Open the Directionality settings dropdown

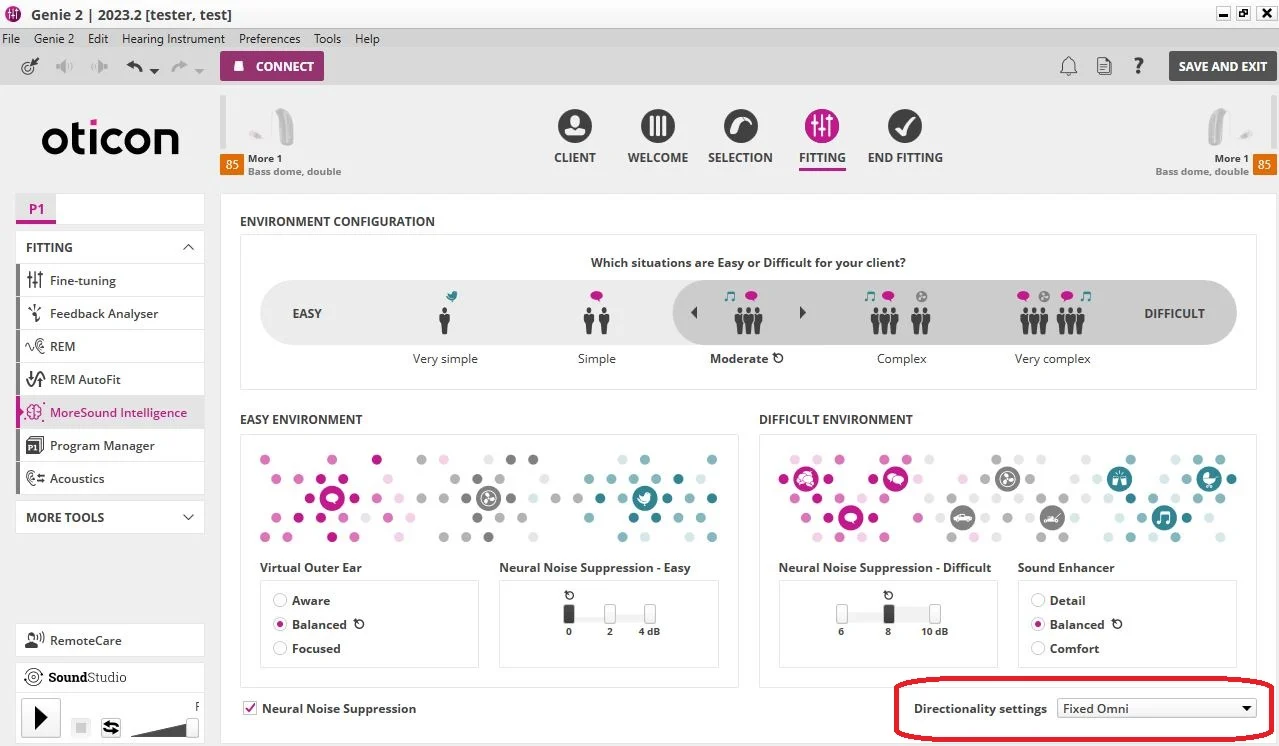point(1157,708)
